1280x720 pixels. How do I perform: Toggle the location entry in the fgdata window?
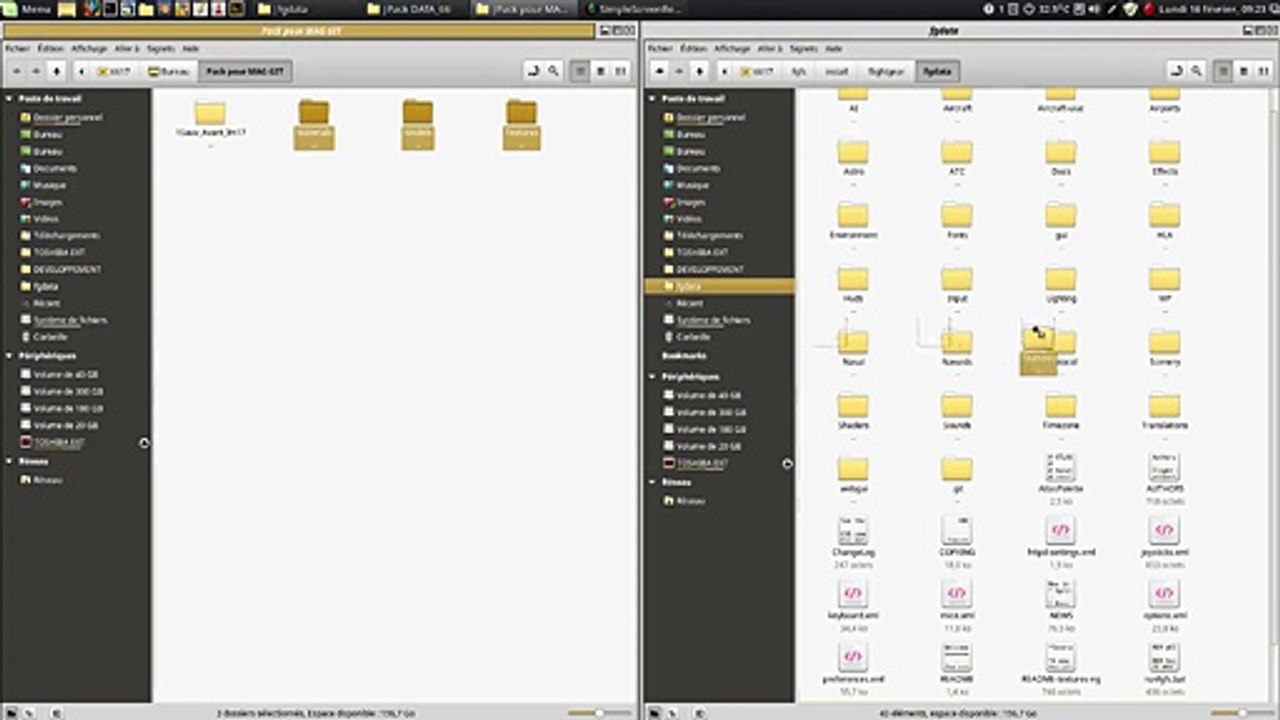click(1175, 71)
